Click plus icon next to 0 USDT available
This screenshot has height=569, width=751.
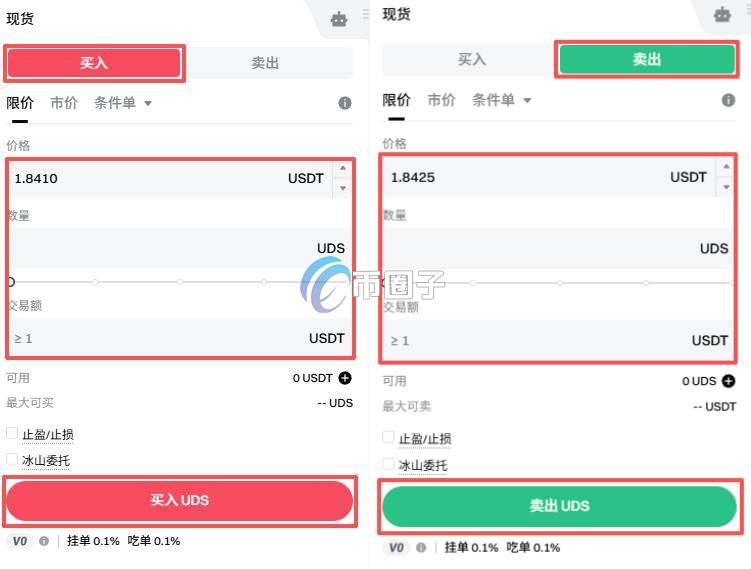click(345, 378)
